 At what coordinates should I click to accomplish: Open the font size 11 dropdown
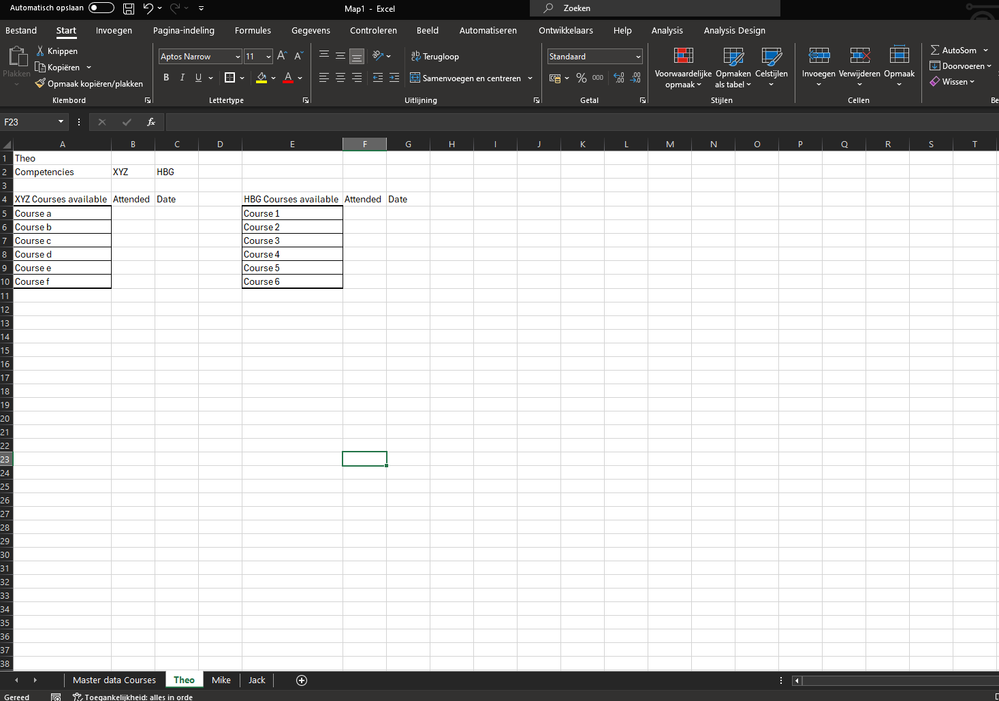tap(268, 57)
